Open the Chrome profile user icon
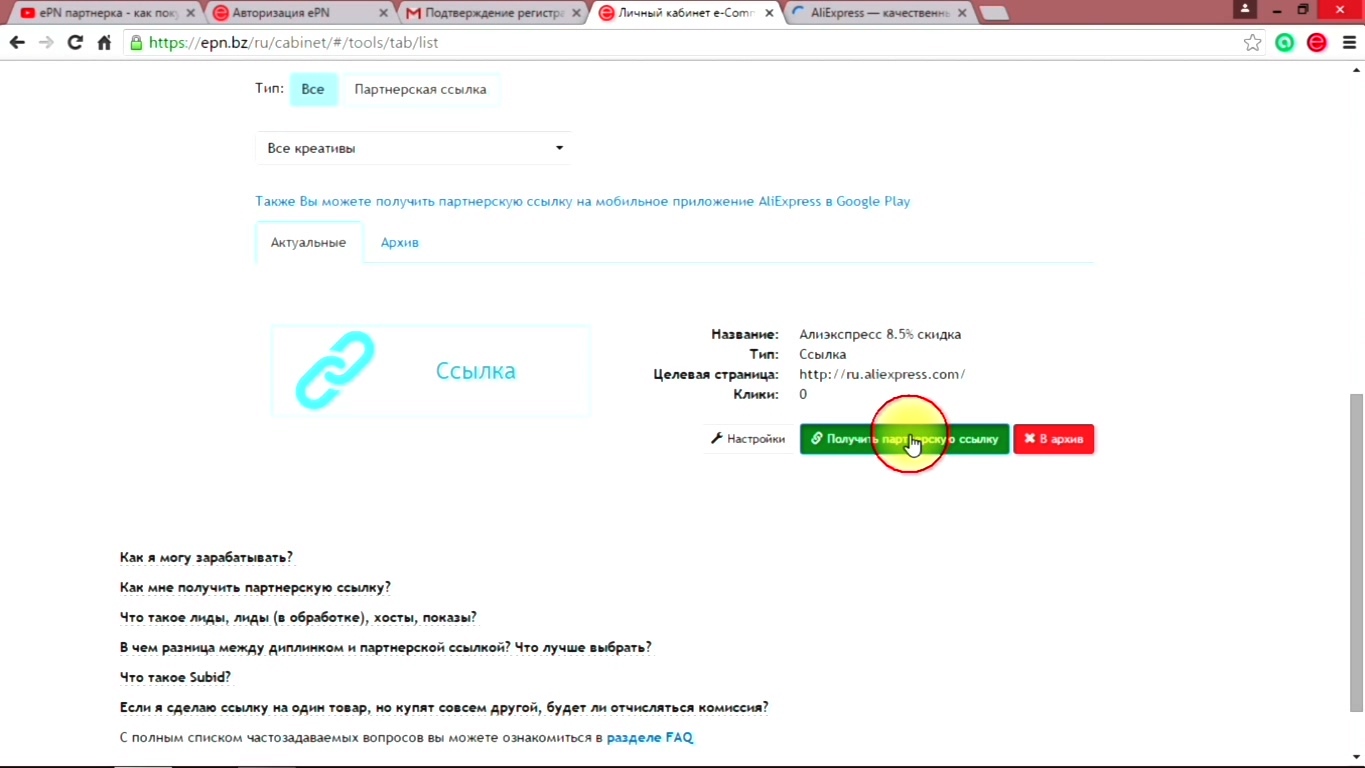The height and width of the screenshot is (768, 1365). [x=1245, y=9]
